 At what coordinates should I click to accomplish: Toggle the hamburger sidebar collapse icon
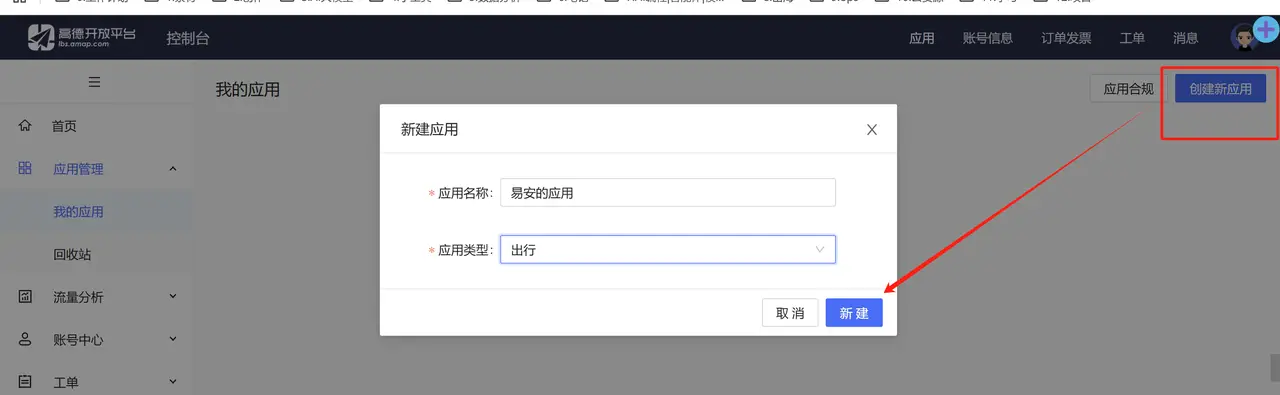(95, 82)
